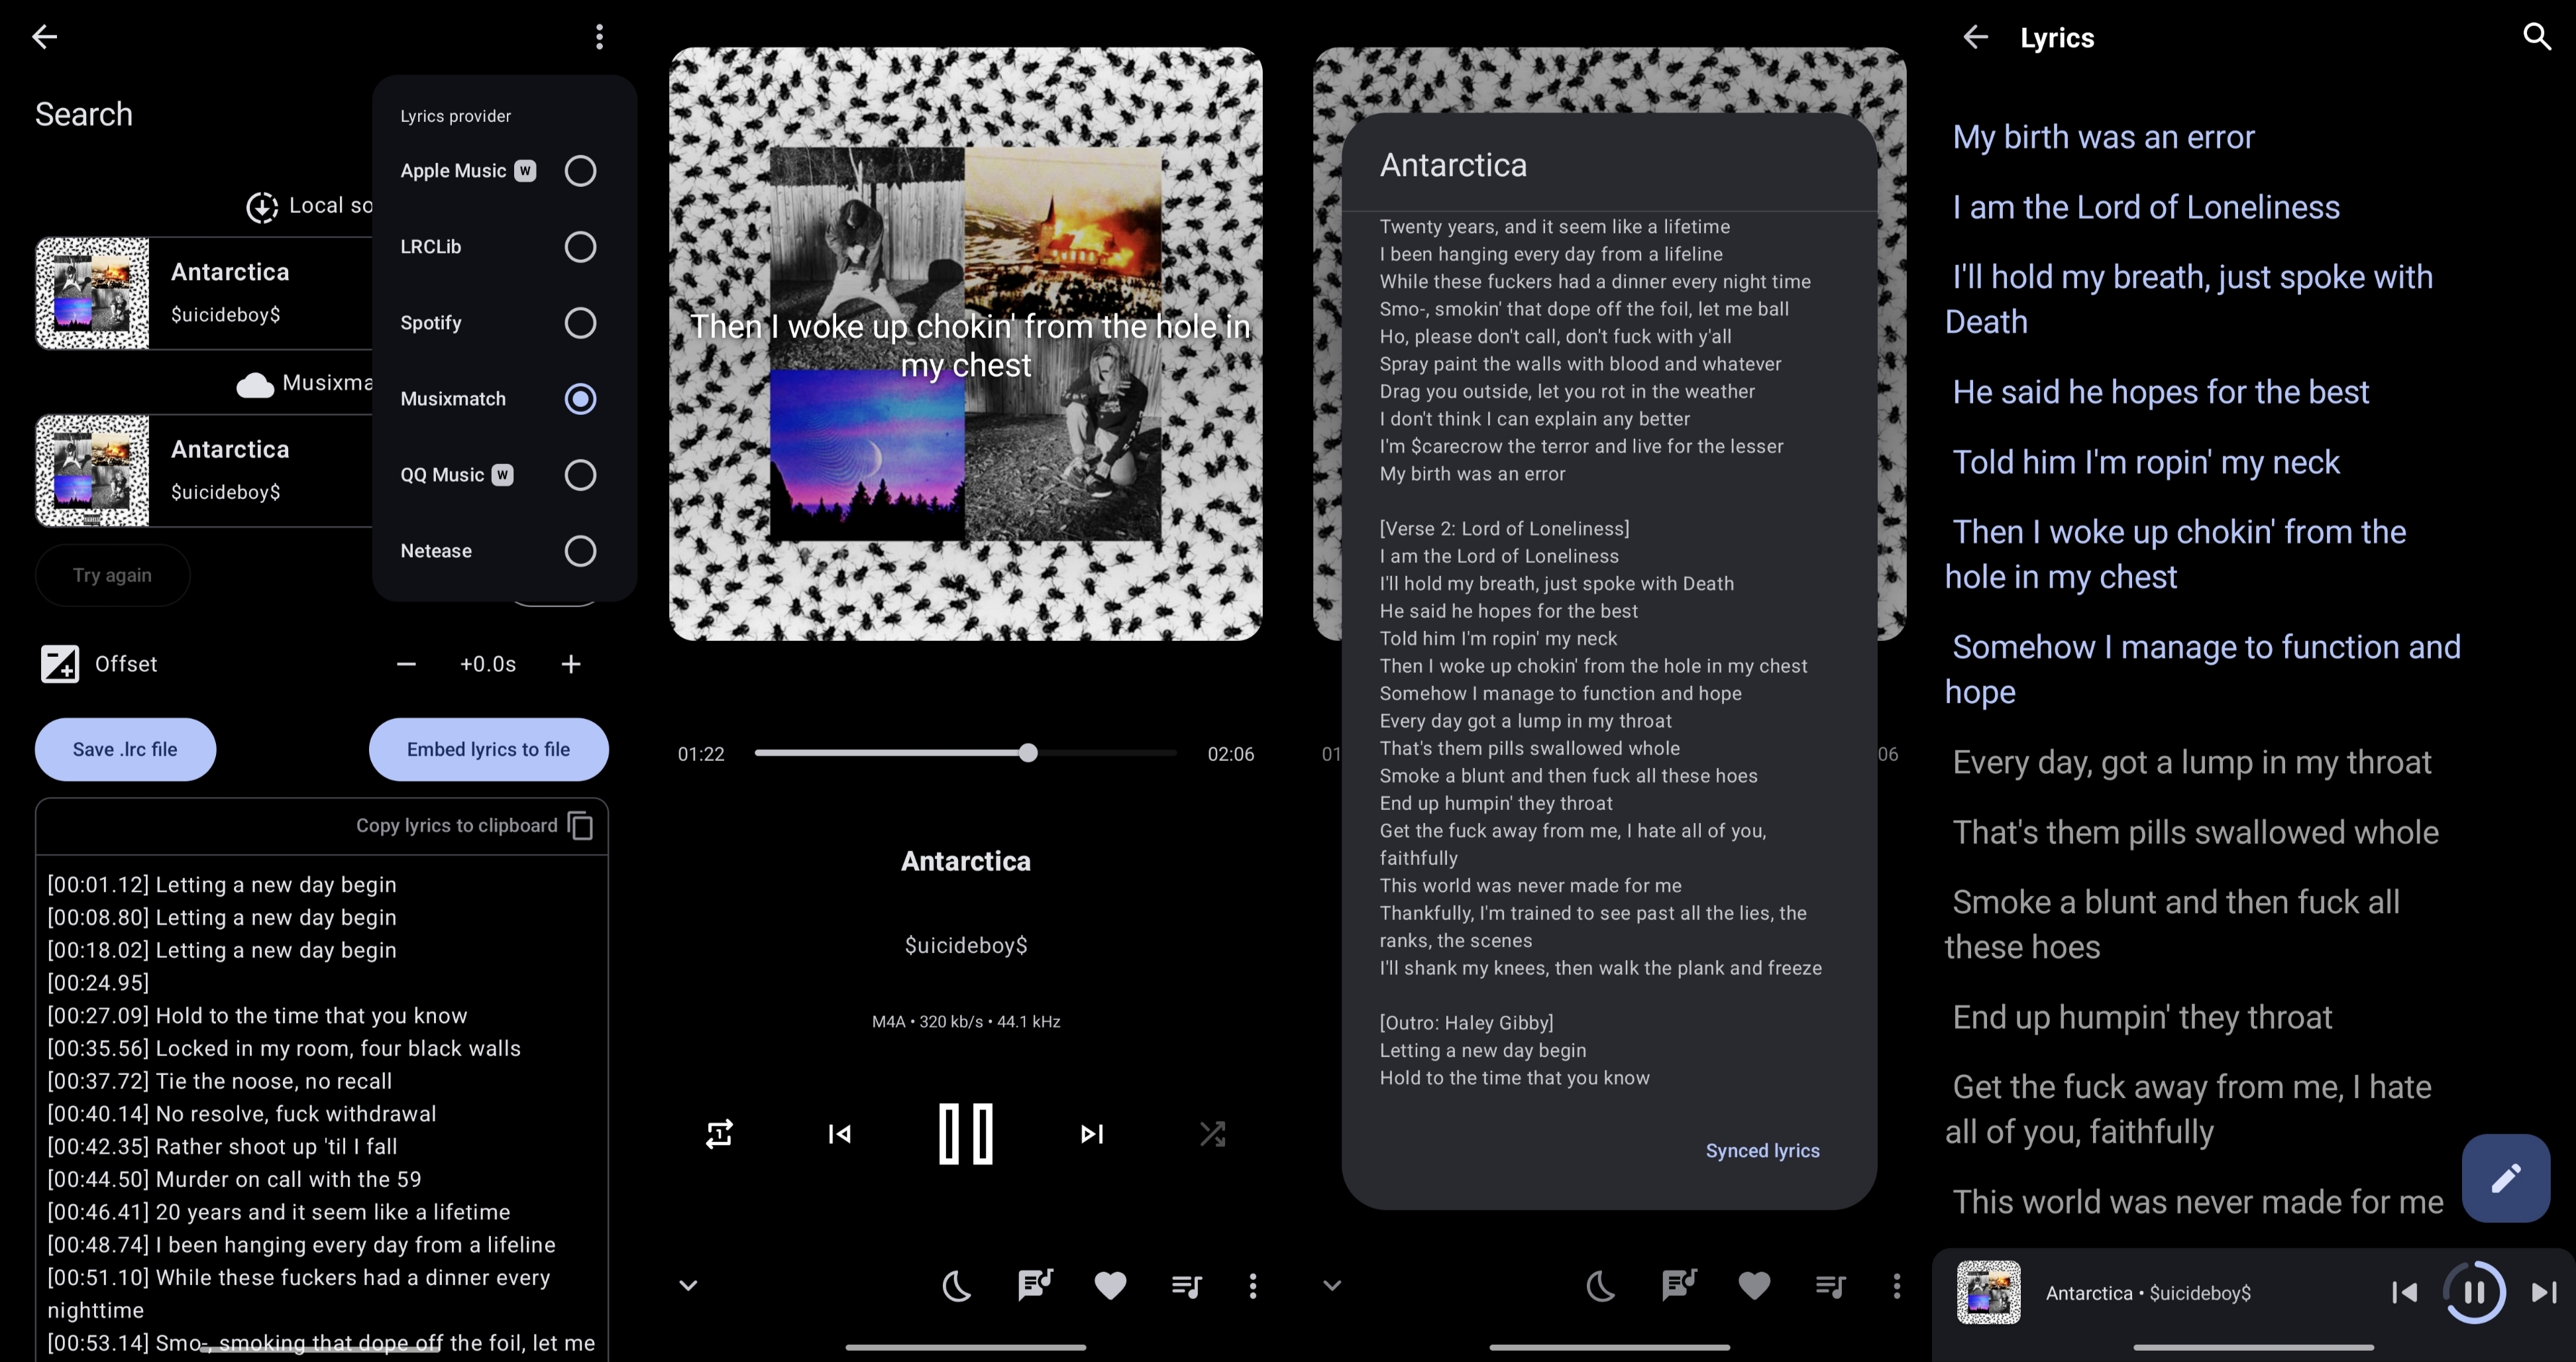Open lyrics icon in player bottom bar
The image size is (2576, 1362).
[1034, 1285]
